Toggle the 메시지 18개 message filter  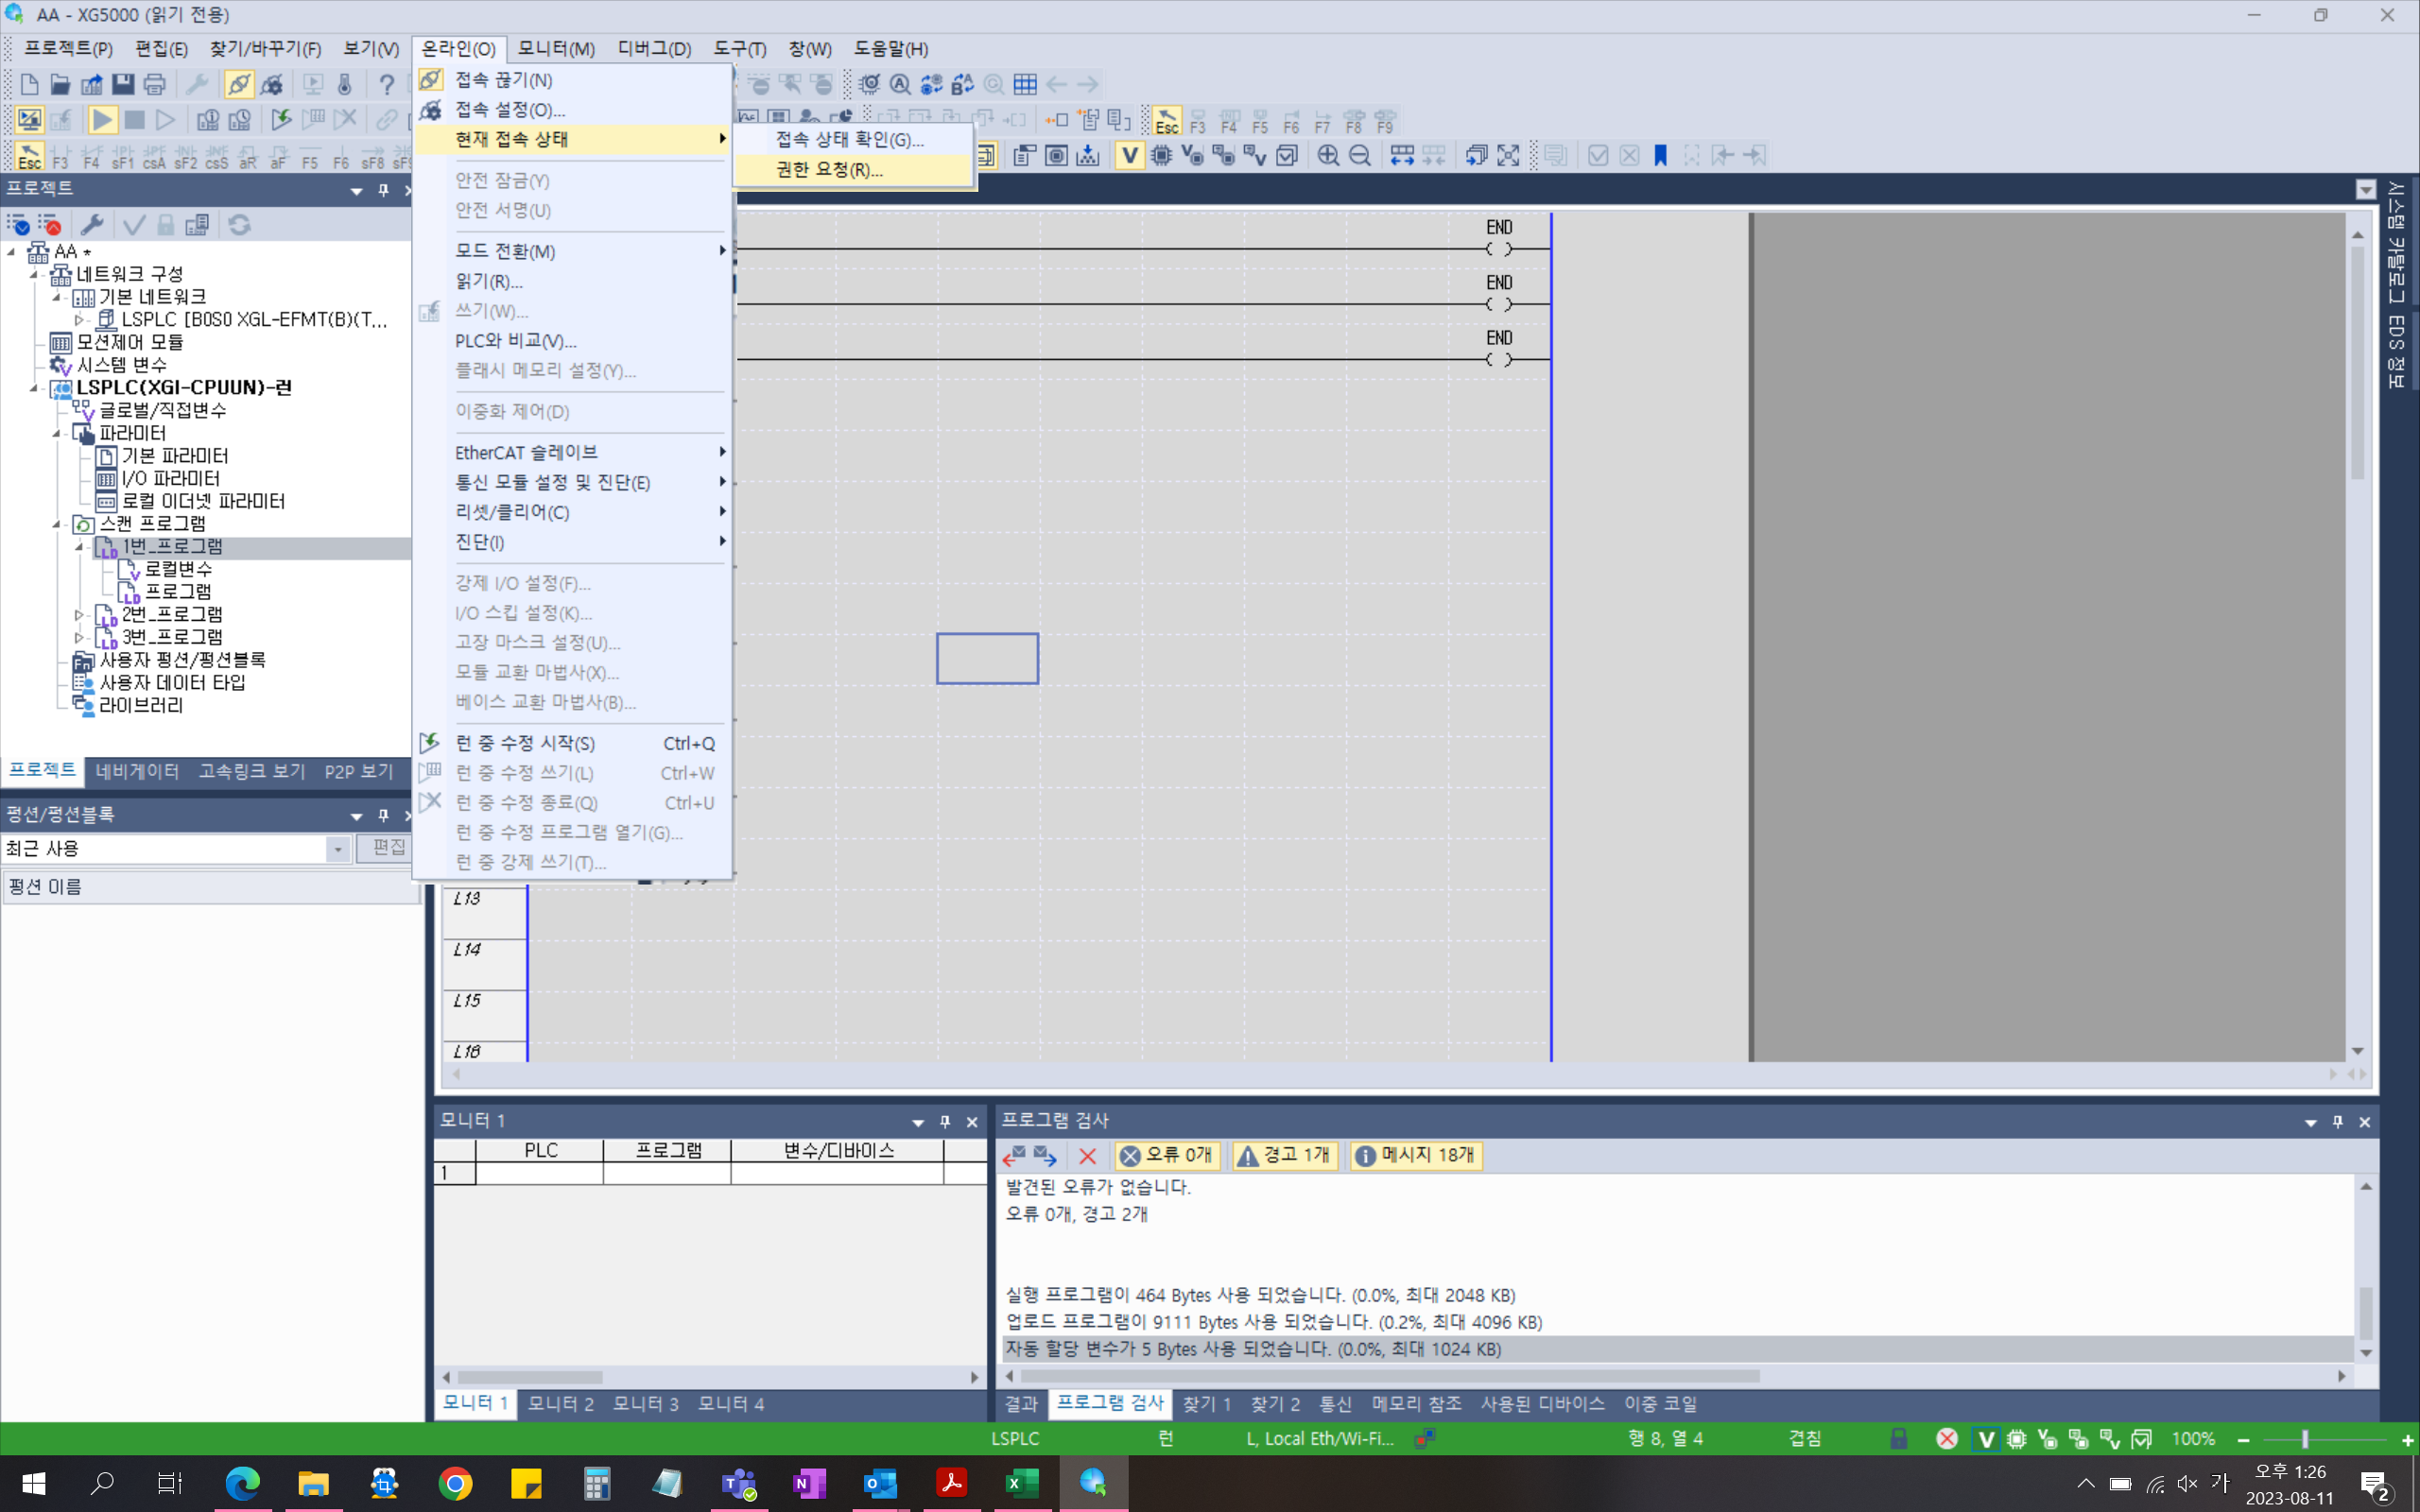pyautogui.click(x=1415, y=1155)
